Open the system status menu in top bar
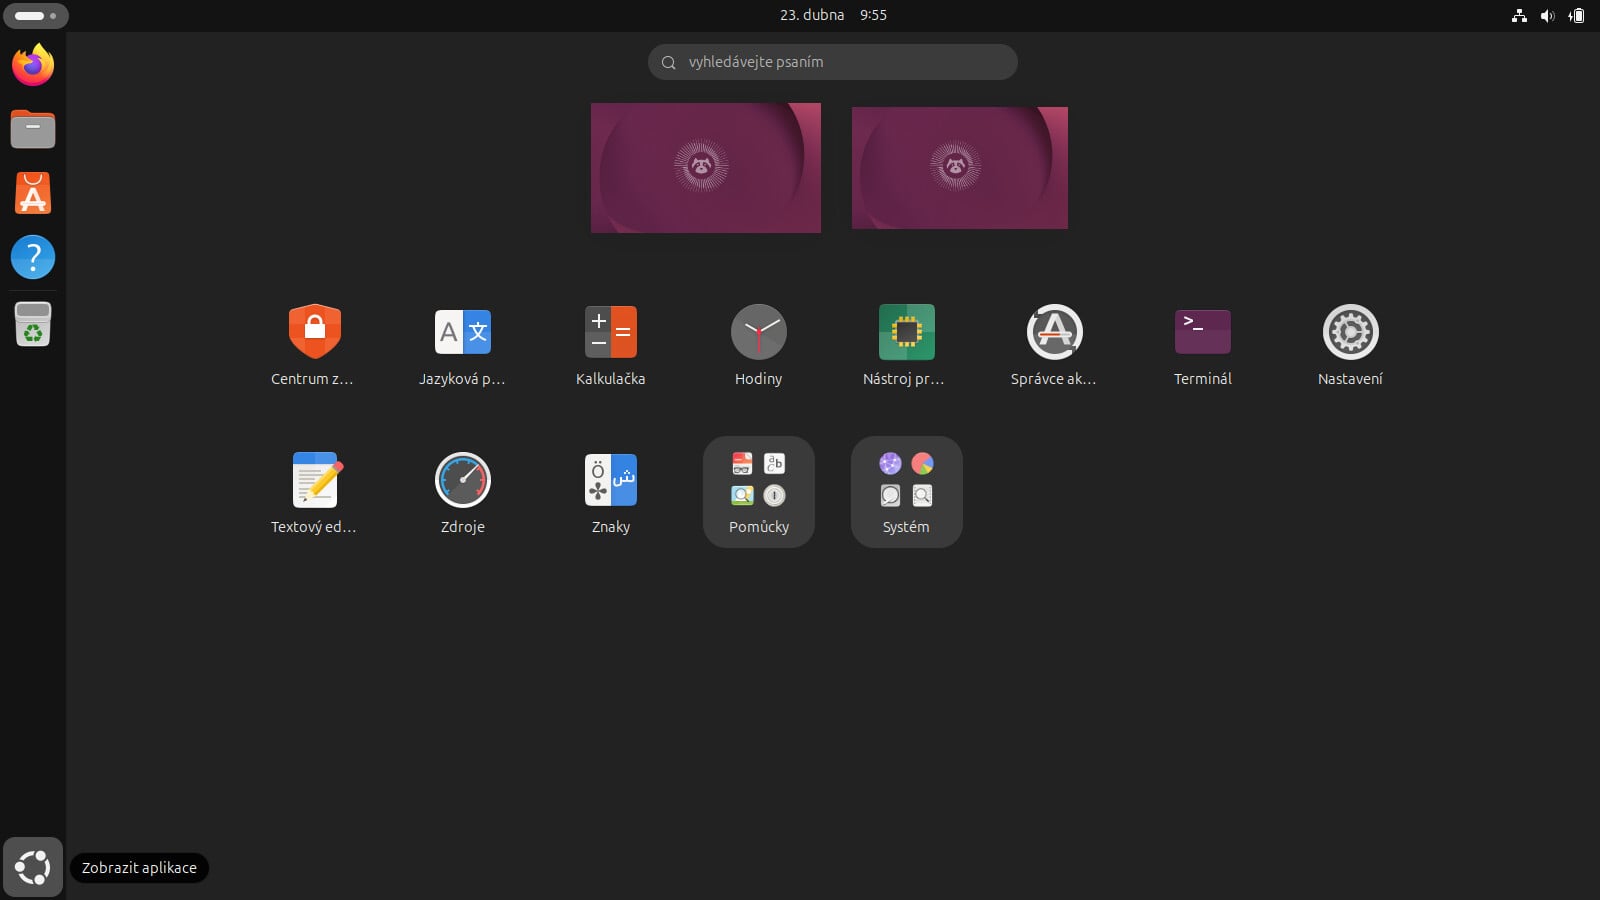1600x900 pixels. [1547, 15]
